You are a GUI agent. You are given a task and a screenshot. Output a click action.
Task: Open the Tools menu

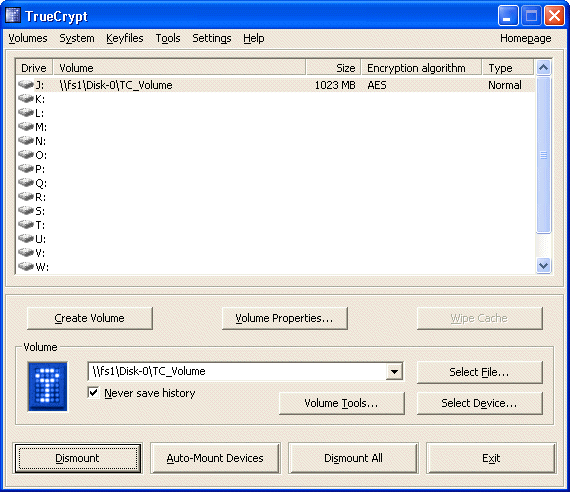point(168,38)
